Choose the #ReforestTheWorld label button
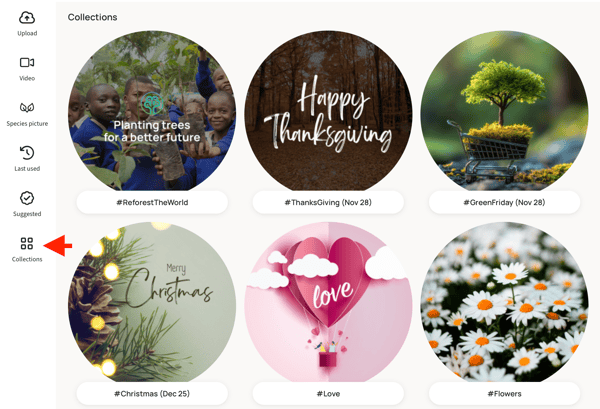Screen dimensions: 600x409 (152, 202)
